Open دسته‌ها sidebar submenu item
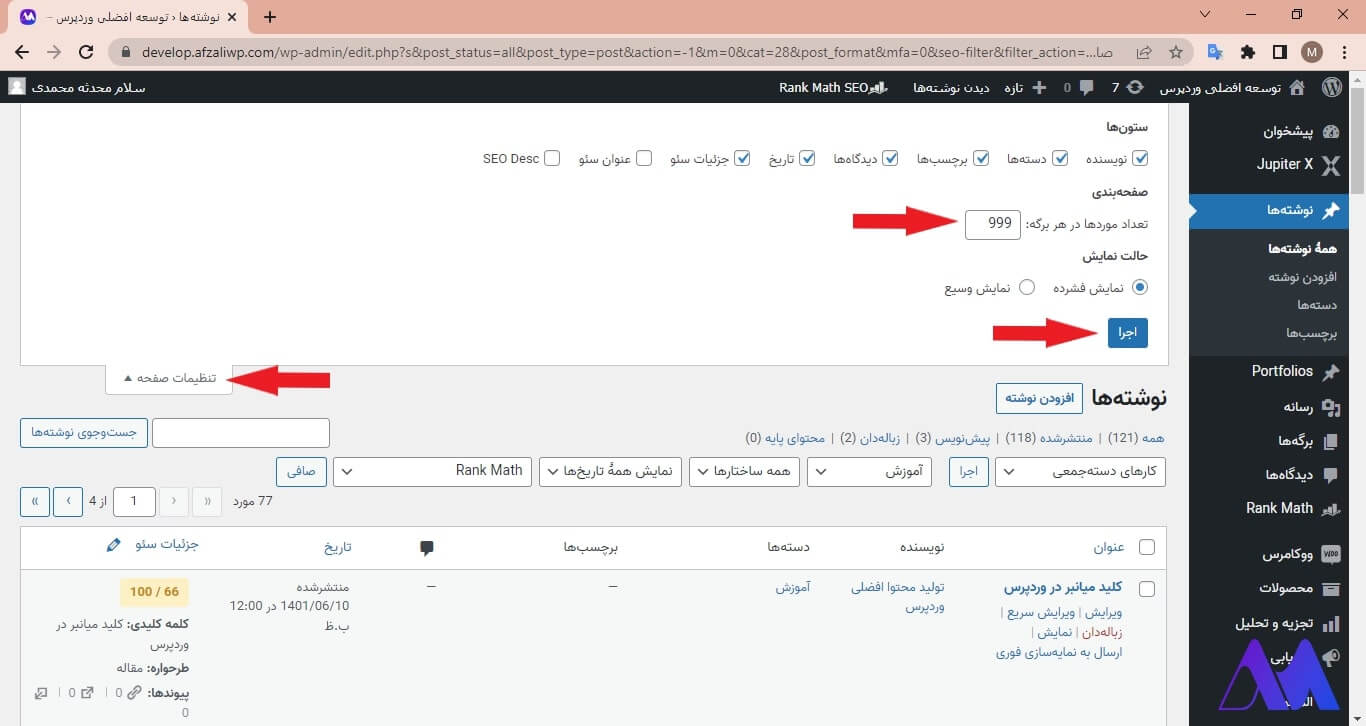This screenshot has width=1366, height=726. (1317, 304)
